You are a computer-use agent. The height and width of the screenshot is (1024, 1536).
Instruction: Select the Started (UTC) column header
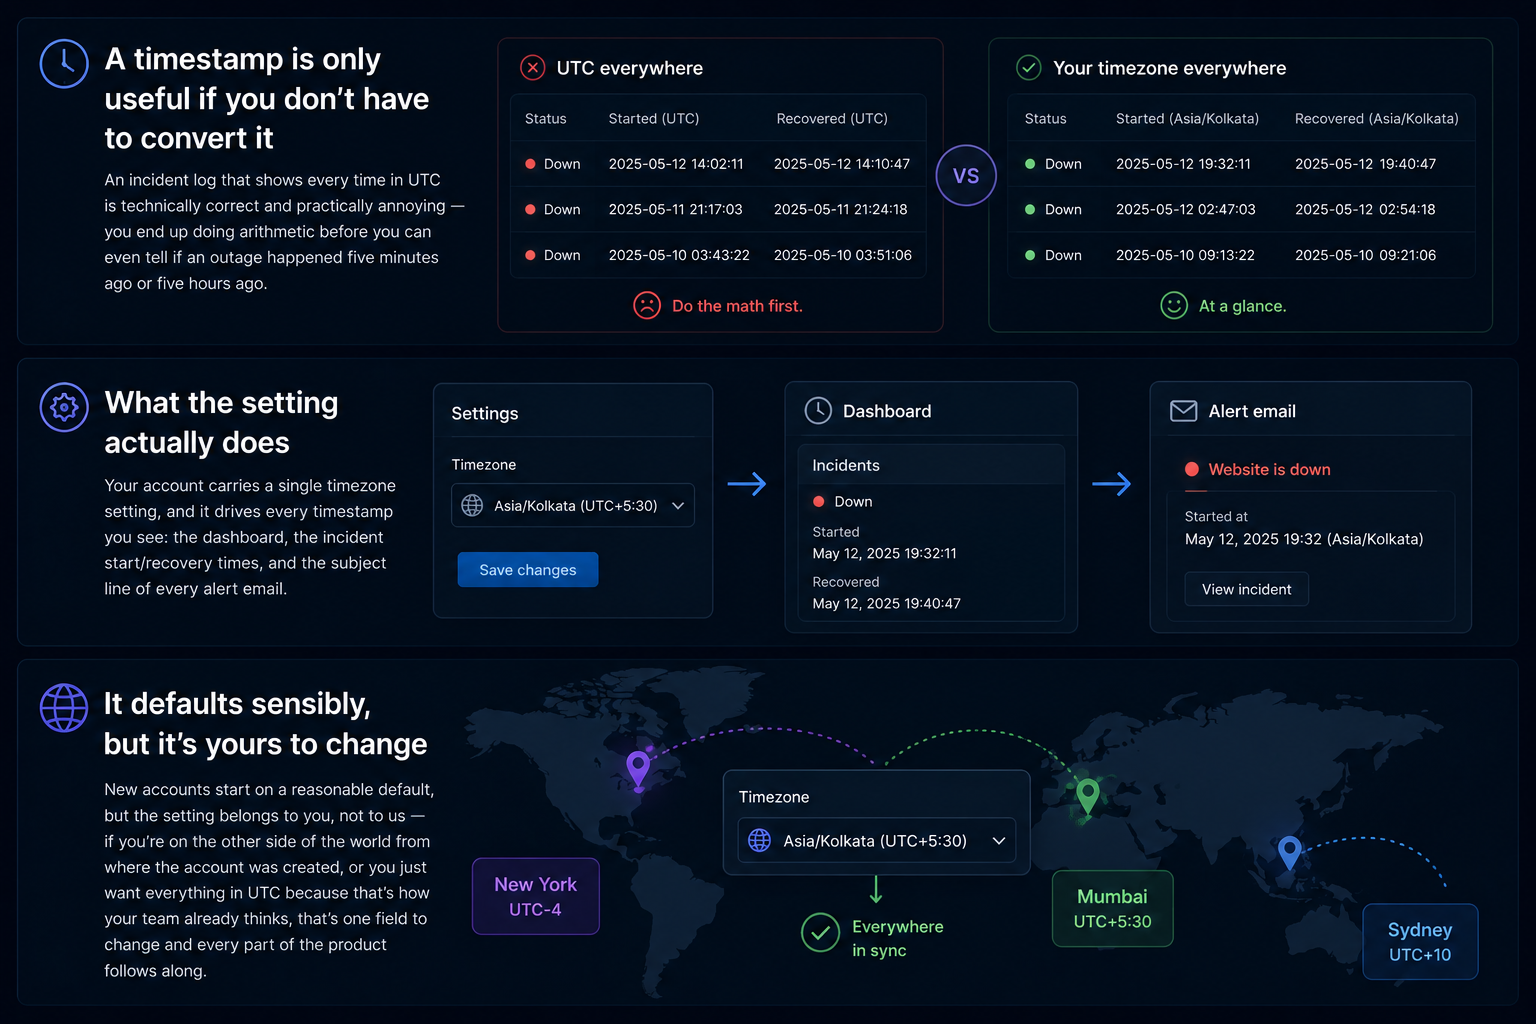tap(654, 118)
